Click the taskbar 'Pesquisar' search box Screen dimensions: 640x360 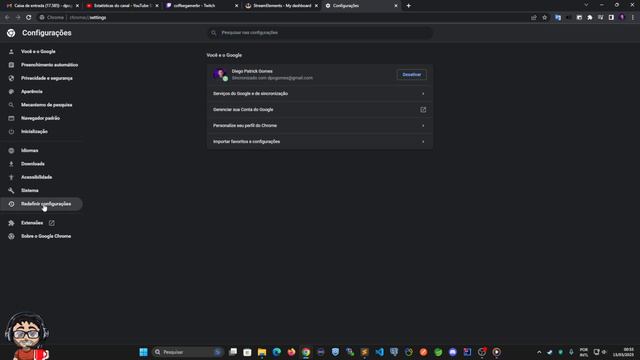pos(187,352)
